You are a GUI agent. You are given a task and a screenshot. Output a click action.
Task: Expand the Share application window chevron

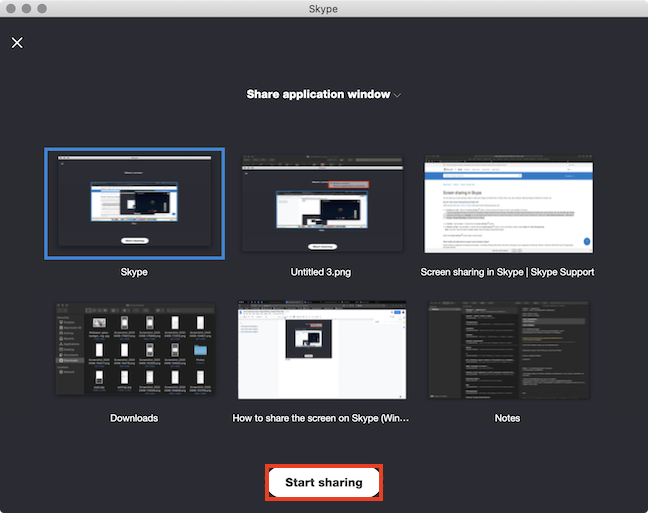398,95
